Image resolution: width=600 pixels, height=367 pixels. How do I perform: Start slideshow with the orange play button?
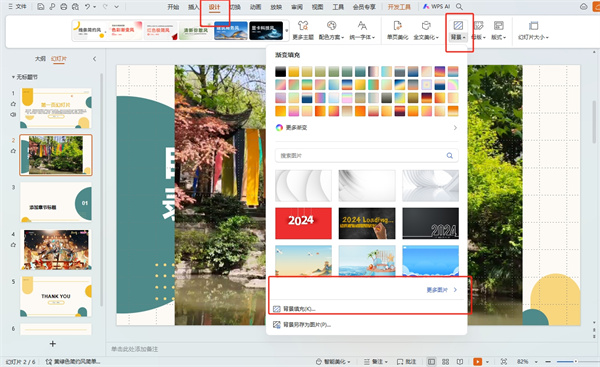coord(478,362)
